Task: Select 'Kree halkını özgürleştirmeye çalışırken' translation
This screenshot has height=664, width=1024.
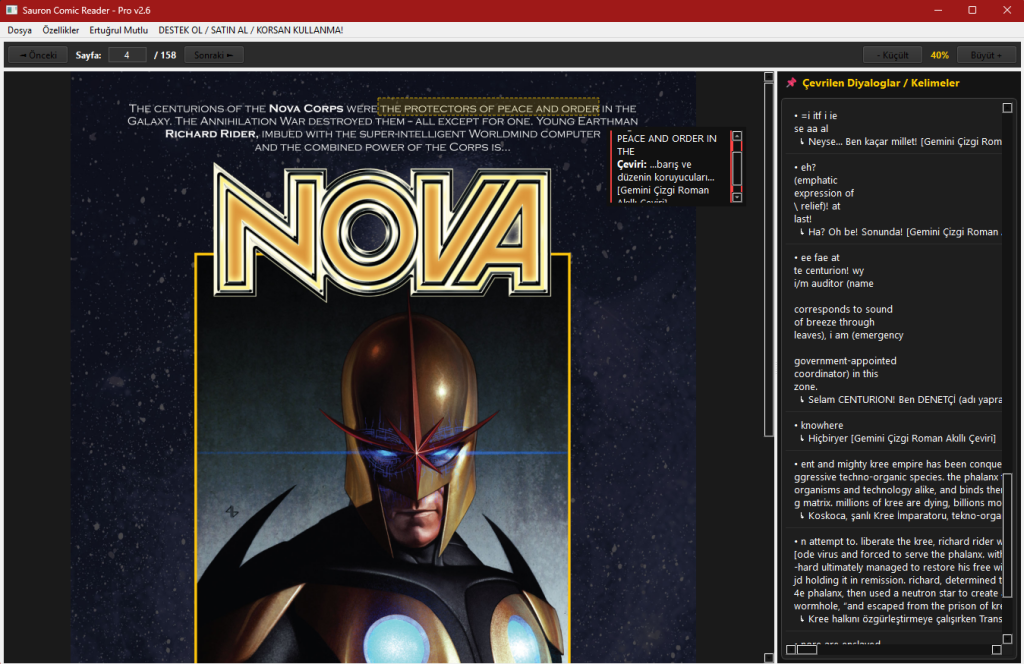Action: tap(901, 619)
